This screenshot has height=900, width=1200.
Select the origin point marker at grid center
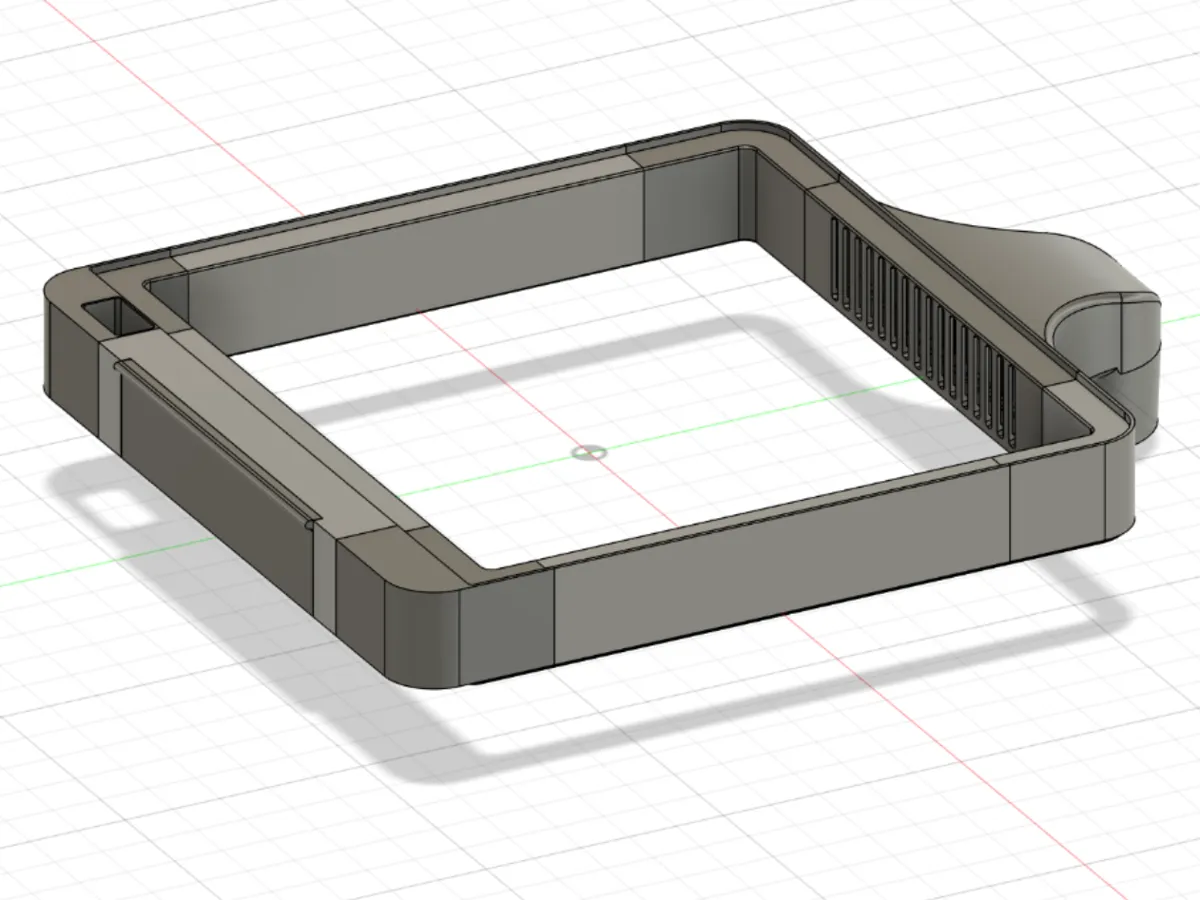[588, 453]
